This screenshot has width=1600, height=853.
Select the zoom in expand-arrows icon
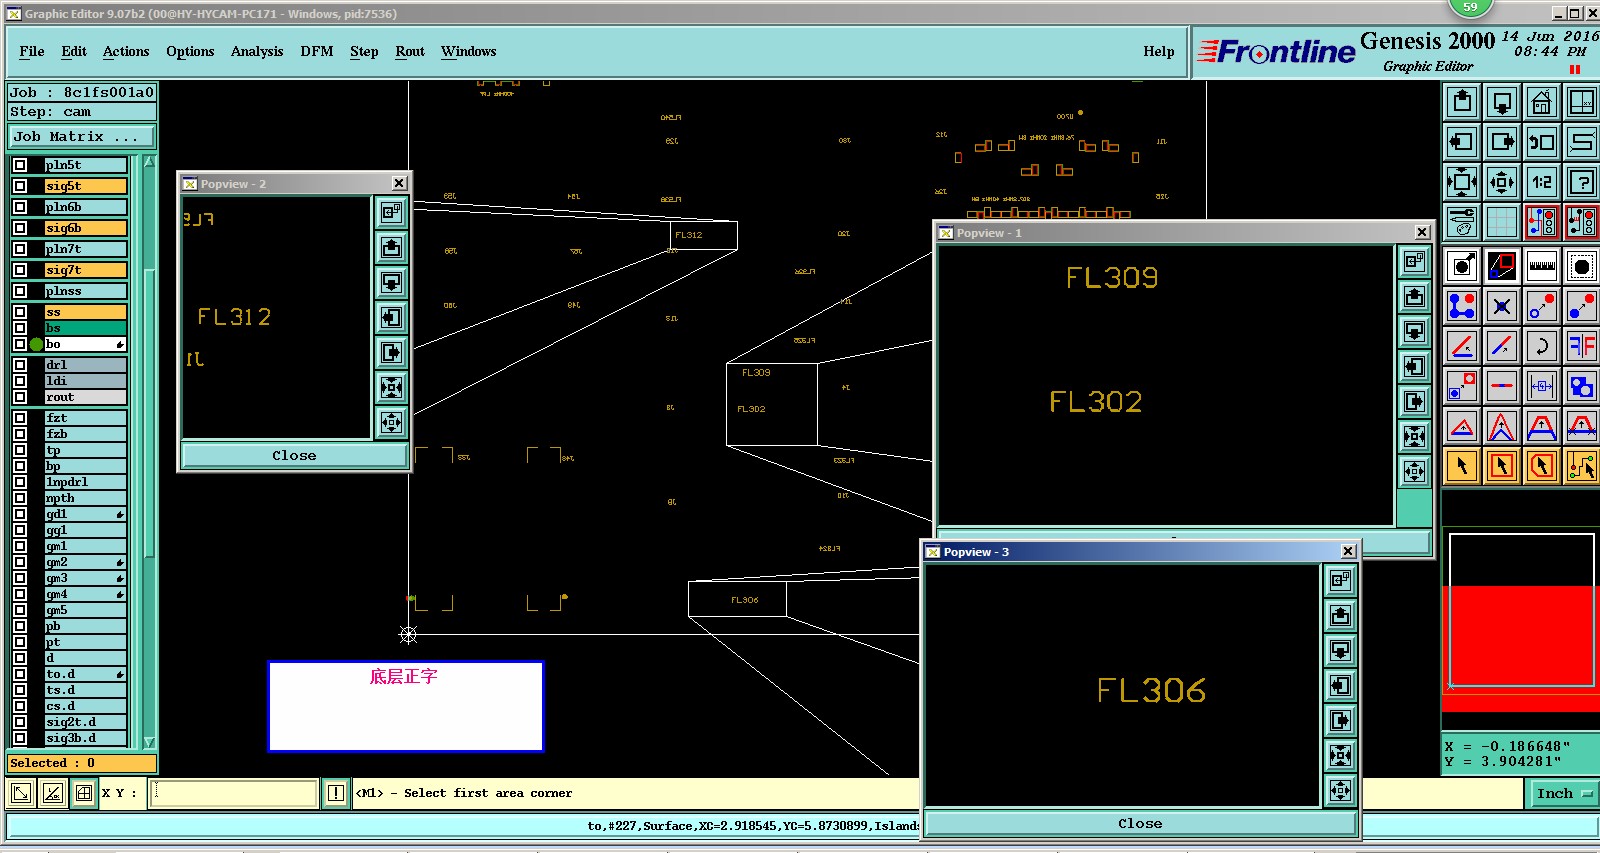pyautogui.click(x=1462, y=182)
